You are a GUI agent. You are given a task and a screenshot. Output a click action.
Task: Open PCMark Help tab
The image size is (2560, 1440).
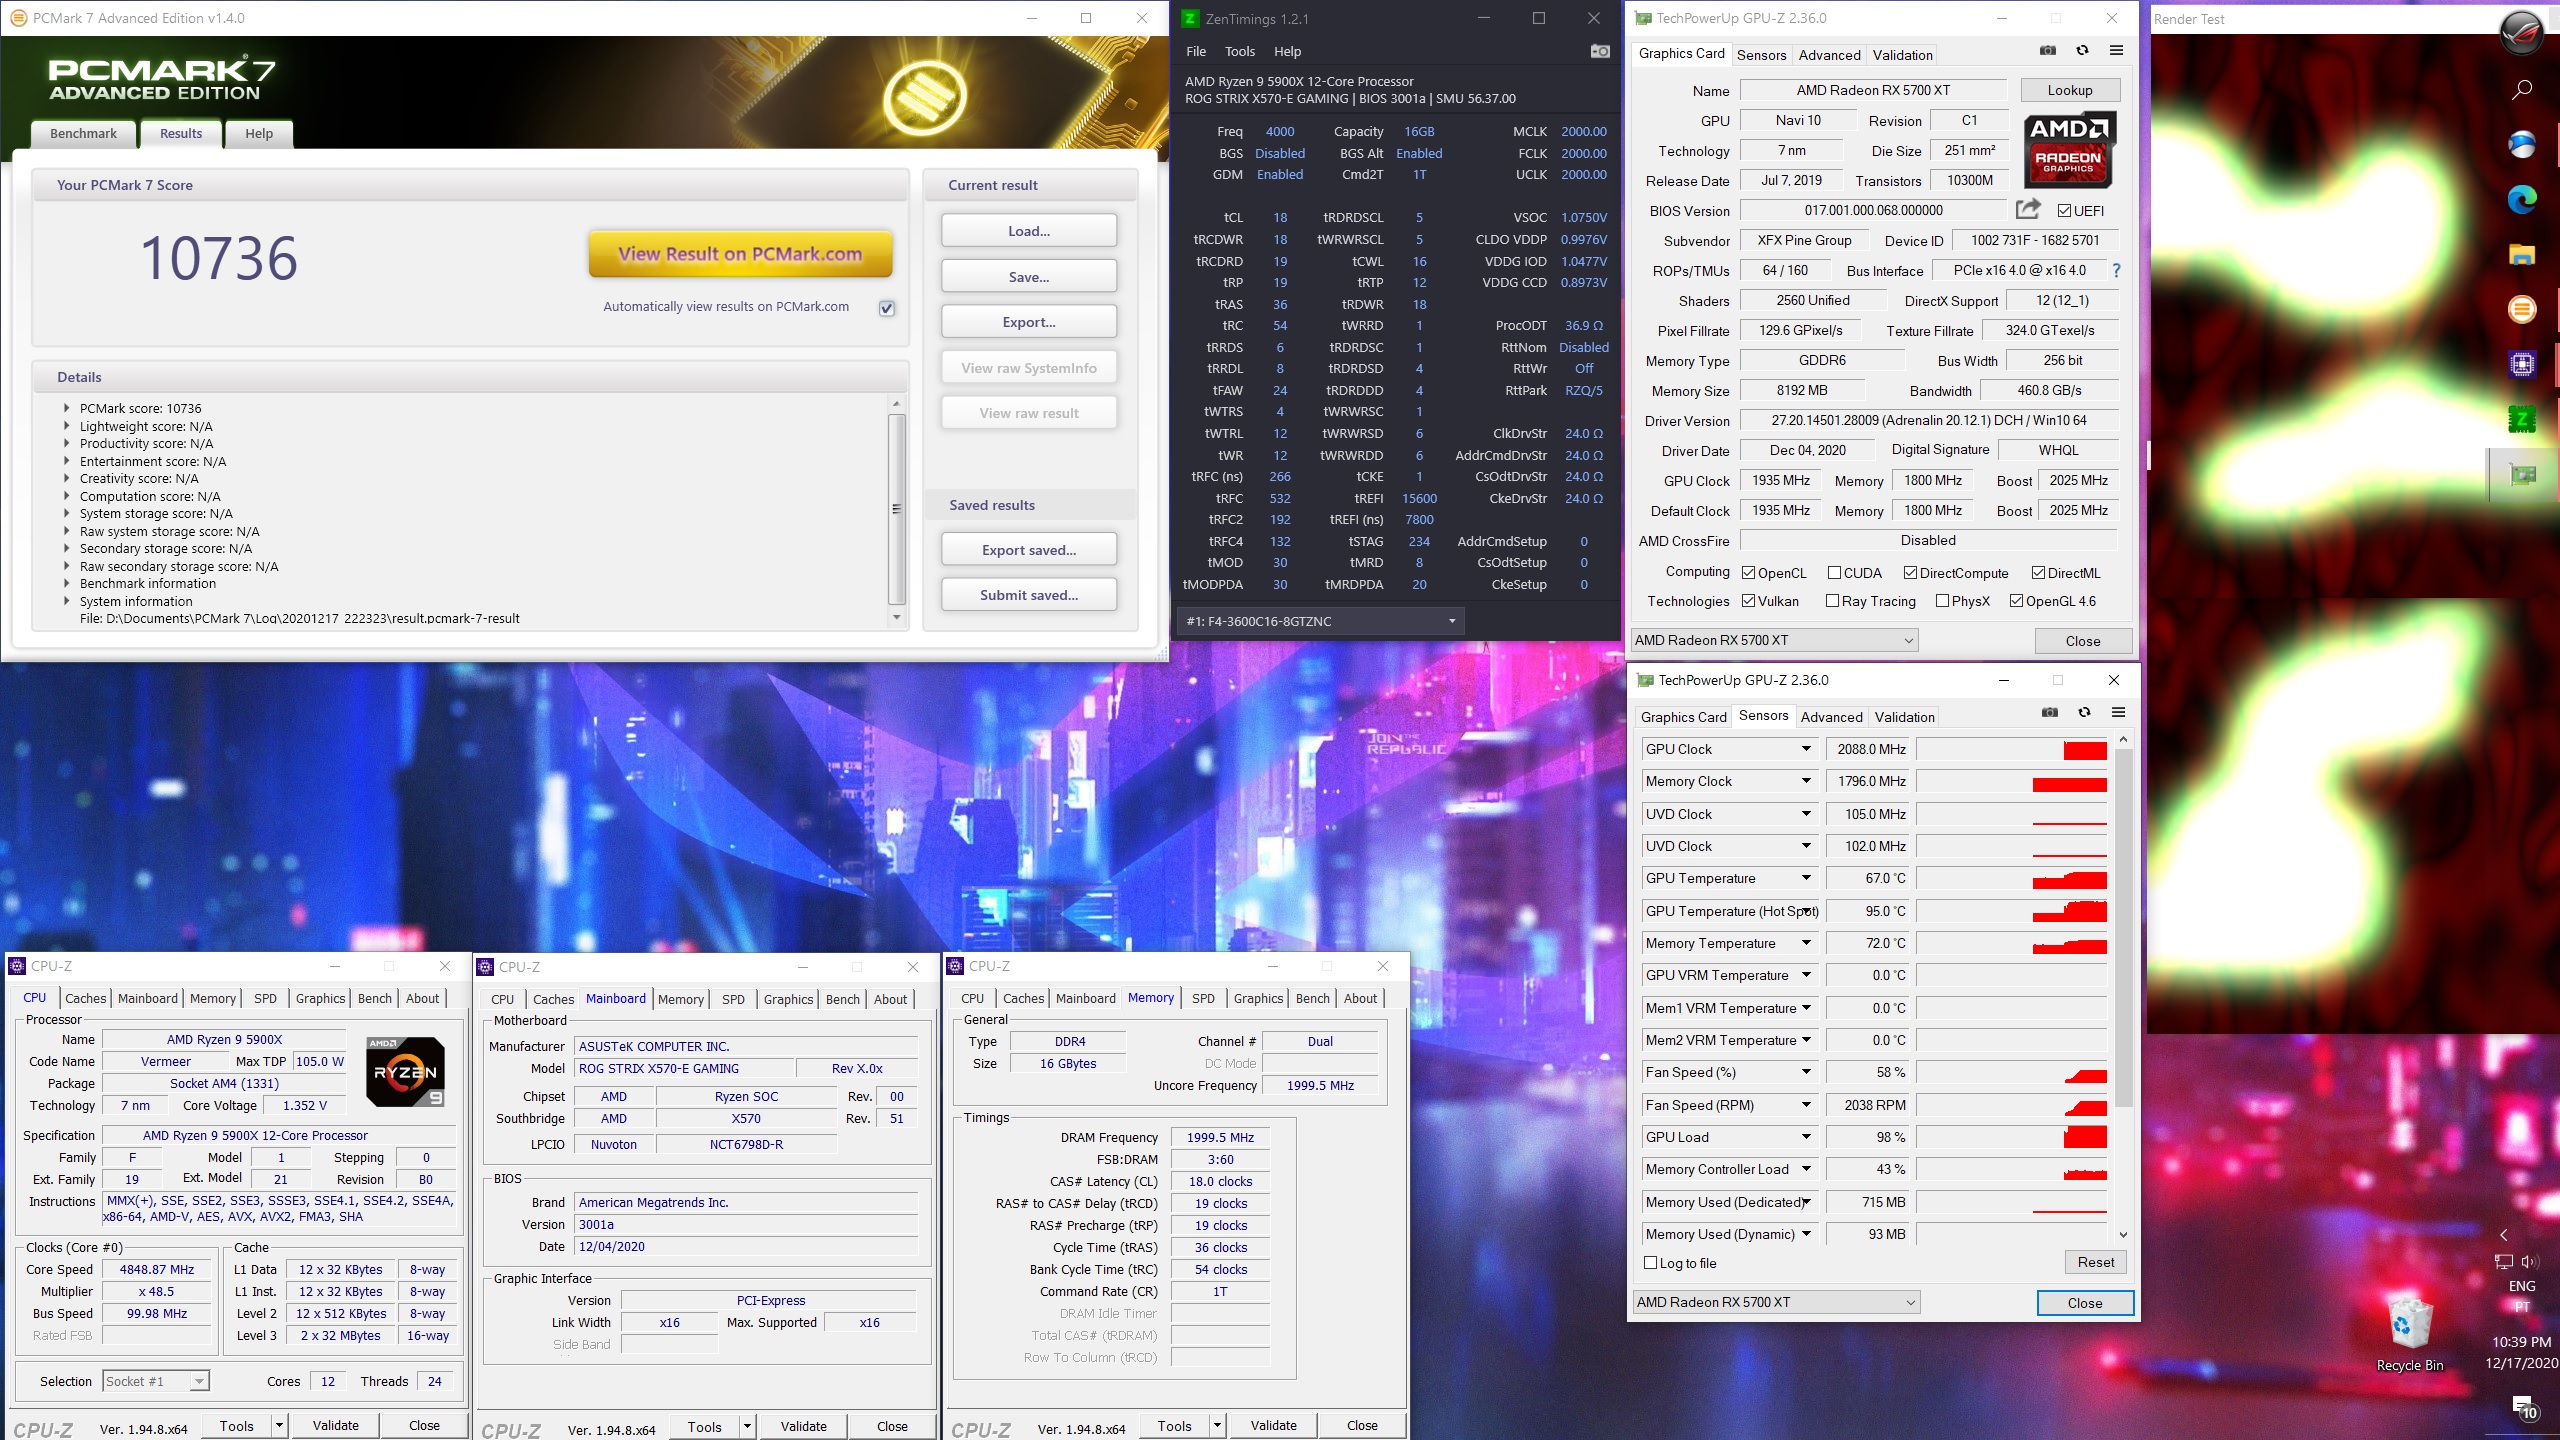(x=259, y=133)
